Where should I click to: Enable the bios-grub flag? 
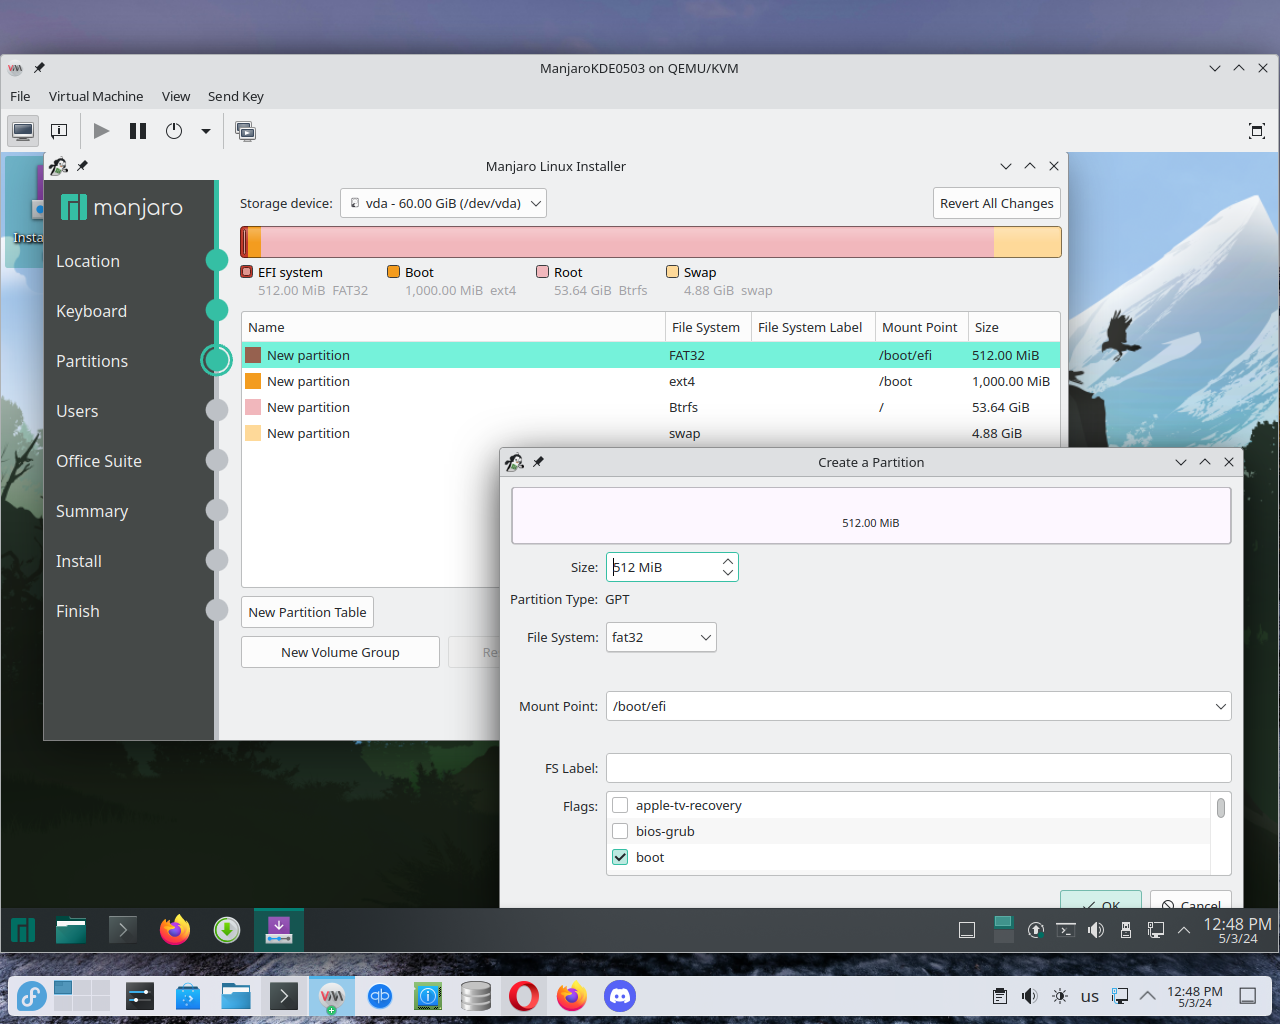pos(620,831)
